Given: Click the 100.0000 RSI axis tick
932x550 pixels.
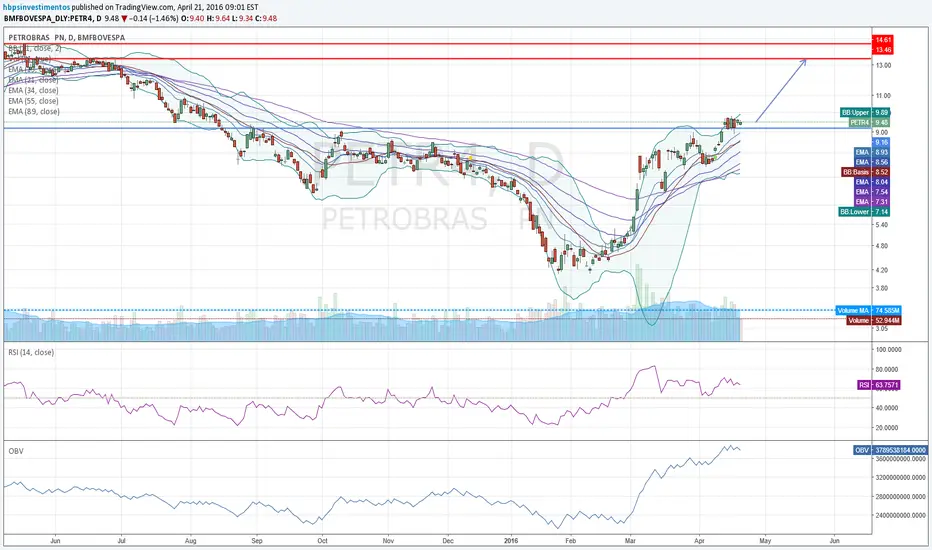Looking at the screenshot, I should [x=888, y=350].
